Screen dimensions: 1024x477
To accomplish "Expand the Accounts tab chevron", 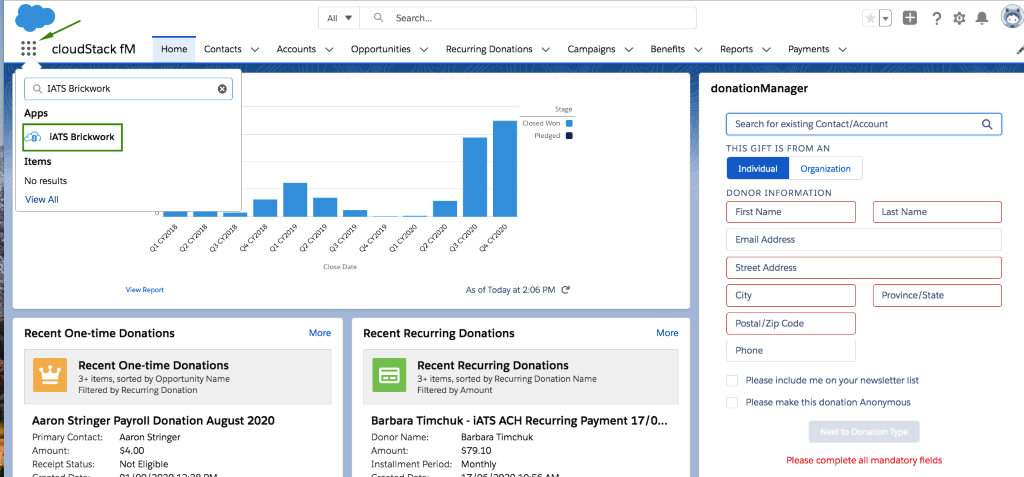I will point(329,49).
